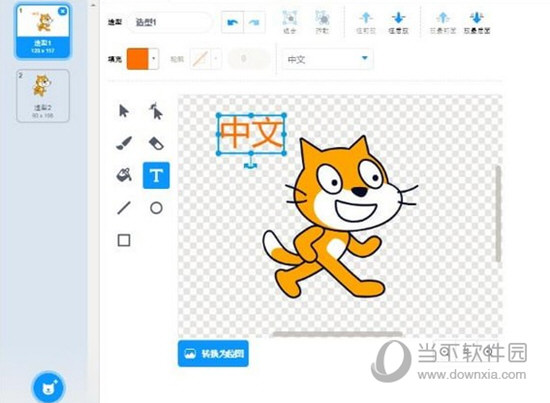Viewport: 550px width, 403px height.
Task: Click the Group icon
Action: (290, 22)
